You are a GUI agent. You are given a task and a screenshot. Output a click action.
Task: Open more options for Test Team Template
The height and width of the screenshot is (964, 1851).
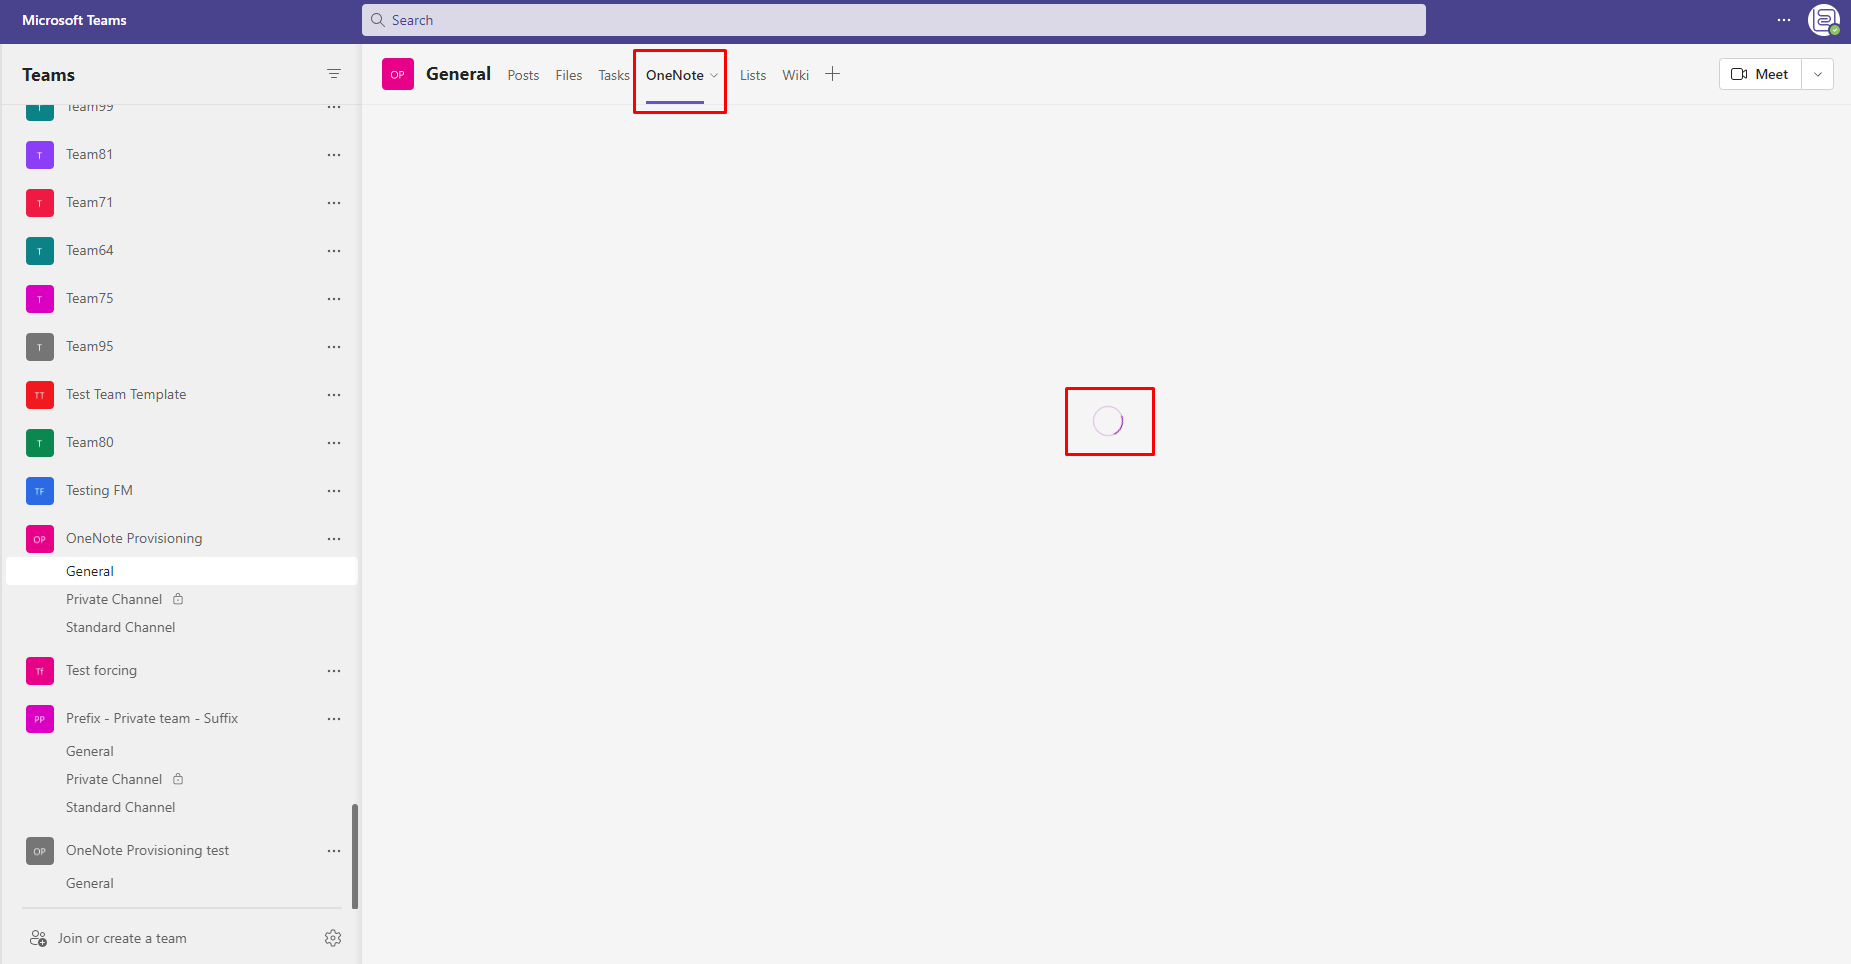[334, 395]
